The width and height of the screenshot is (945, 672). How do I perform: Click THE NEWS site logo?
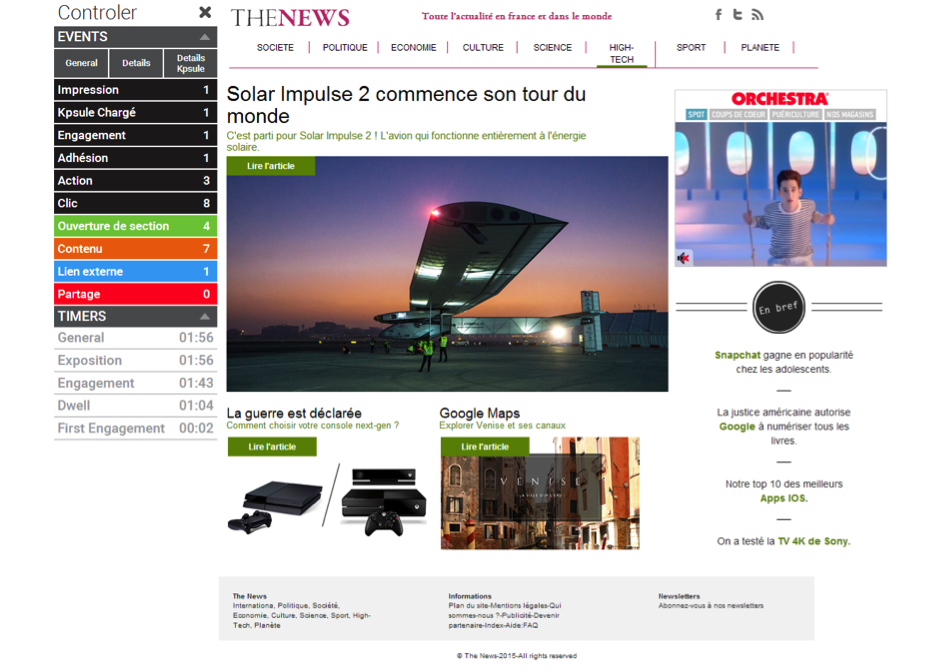(290, 17)
